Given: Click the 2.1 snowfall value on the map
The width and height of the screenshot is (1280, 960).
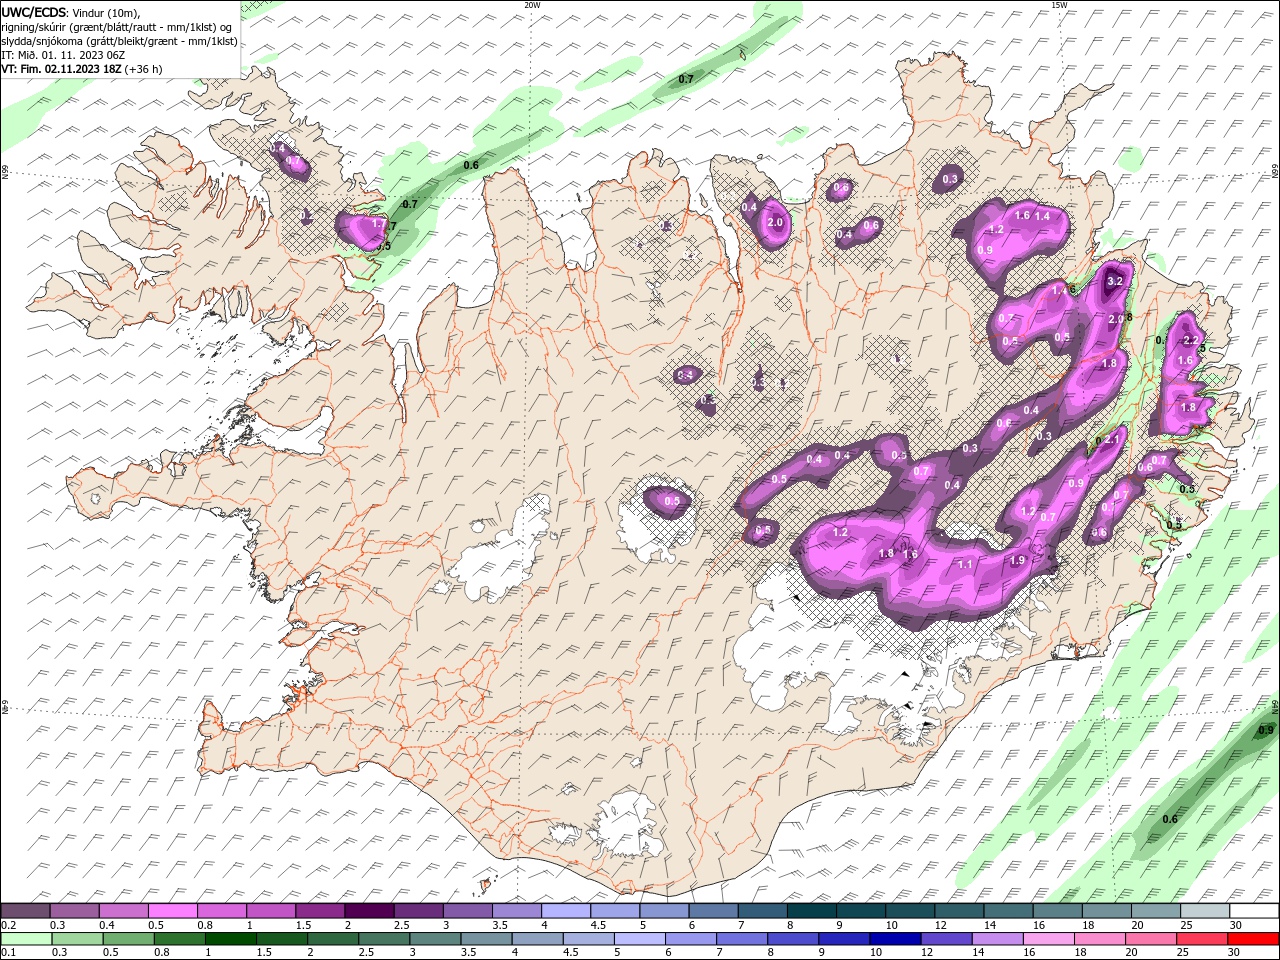Looking at the screenshot, I should pyautogui.click(x=1114, y=439).
